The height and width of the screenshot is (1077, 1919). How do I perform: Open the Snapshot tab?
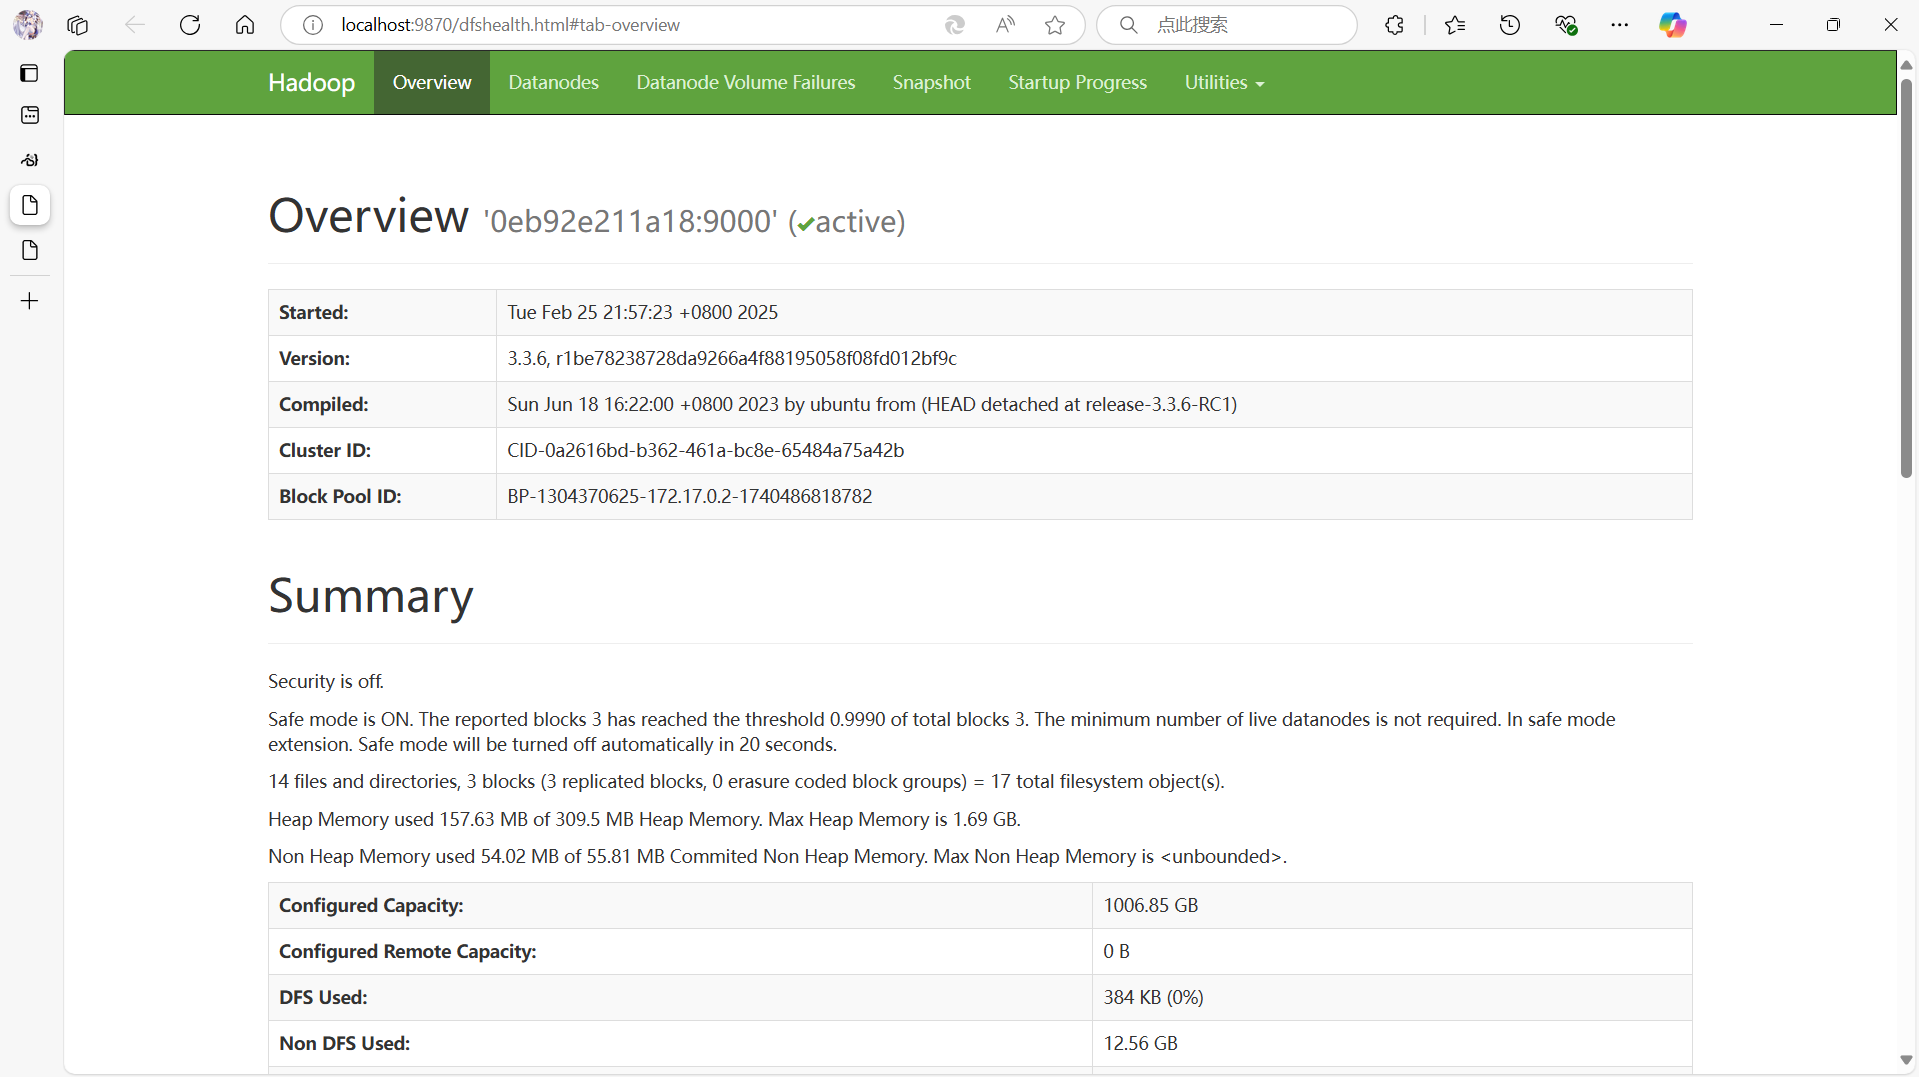click(932, 83)
